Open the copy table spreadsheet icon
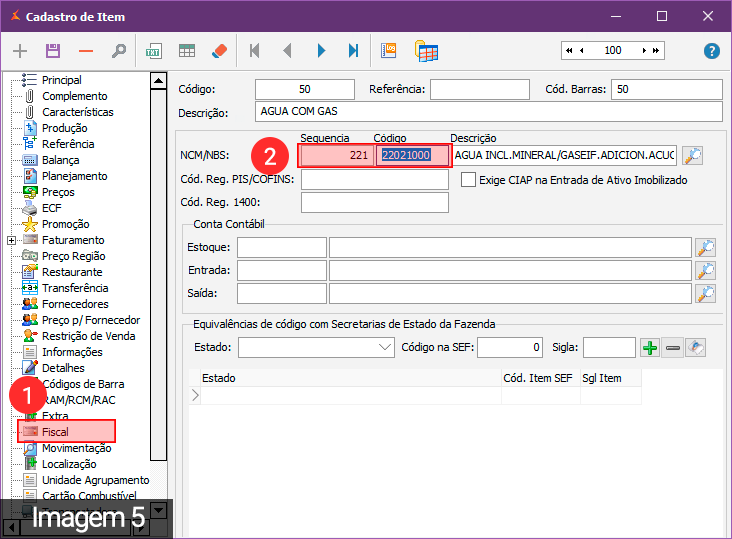Screen dimensions: 732x539 (426, 51)
